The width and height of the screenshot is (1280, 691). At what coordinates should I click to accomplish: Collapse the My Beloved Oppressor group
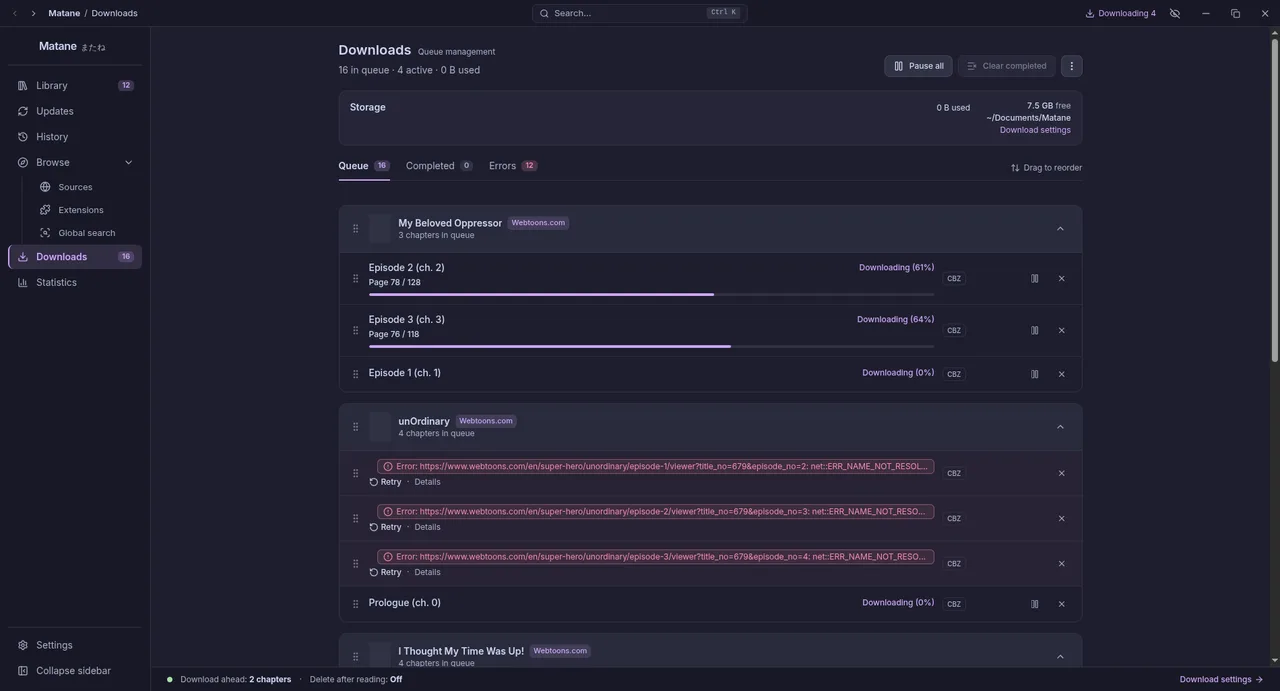(x=1061, y=229)
